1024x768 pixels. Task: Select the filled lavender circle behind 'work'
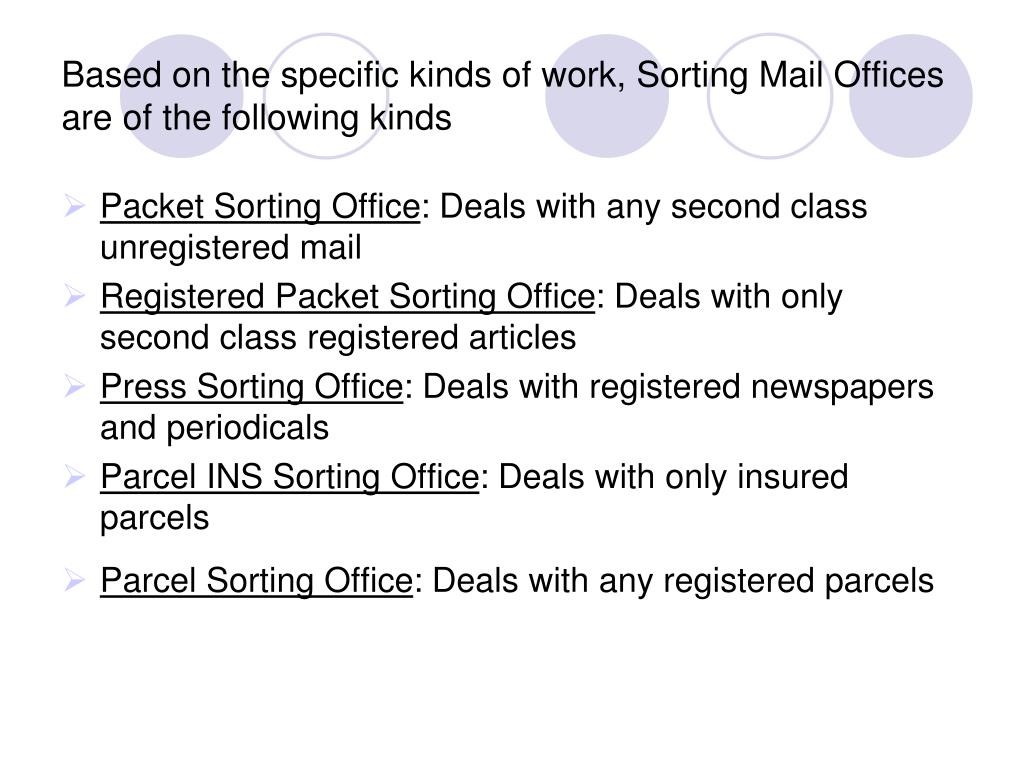607,96
